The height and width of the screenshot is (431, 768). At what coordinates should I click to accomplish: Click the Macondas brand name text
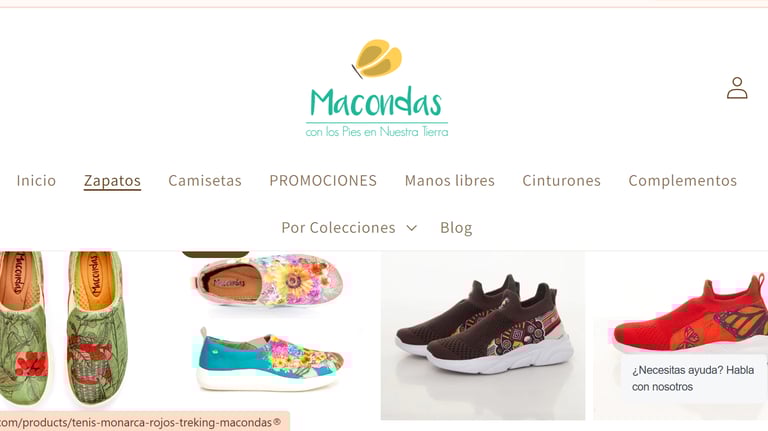coord(376,102)
